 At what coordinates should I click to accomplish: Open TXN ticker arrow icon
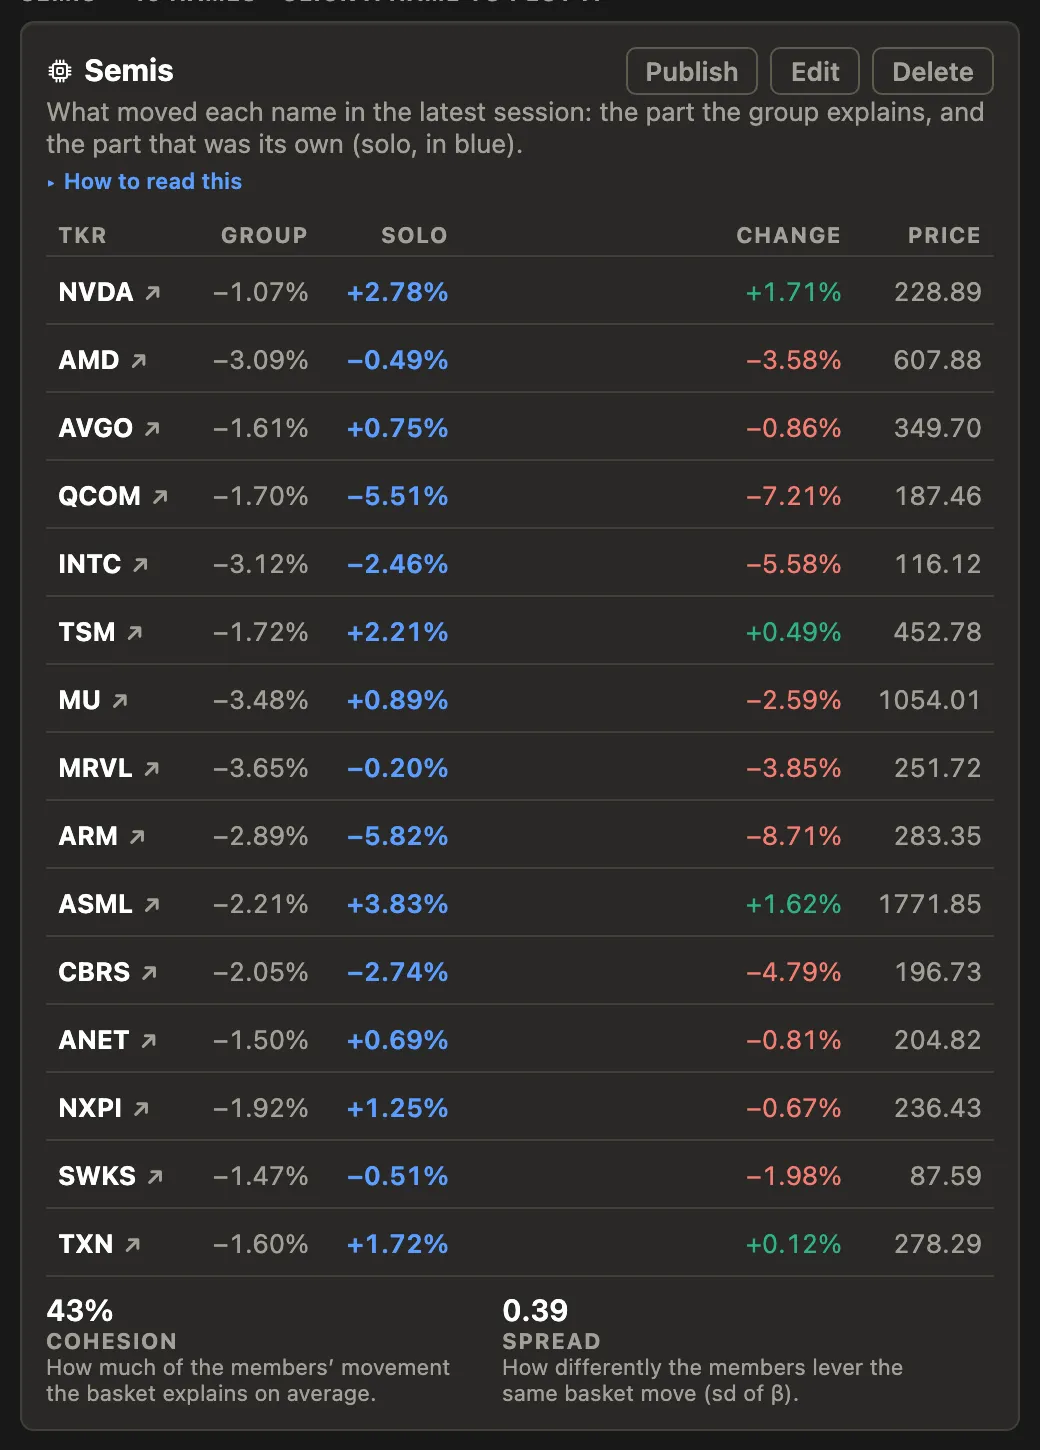[x=133, y=1245]
